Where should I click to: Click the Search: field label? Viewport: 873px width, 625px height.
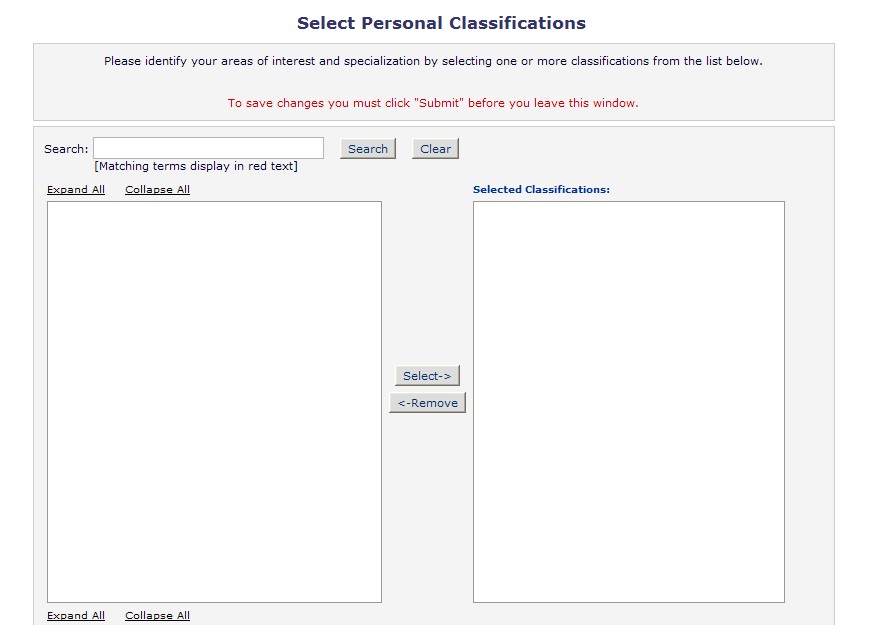[66, 149]
